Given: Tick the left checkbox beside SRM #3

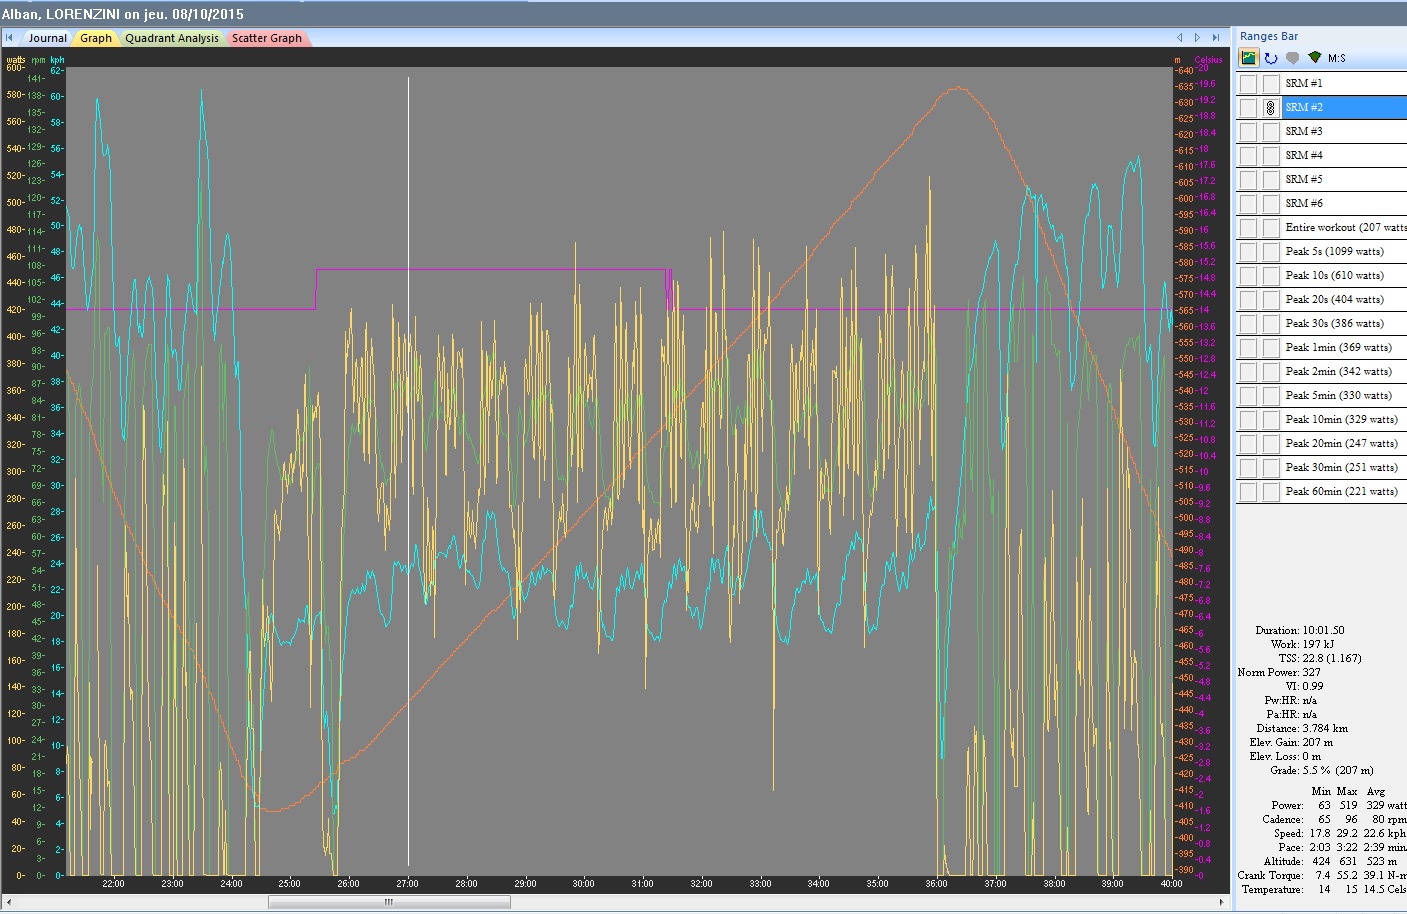Looking at the screenshot, I should coord(1248,132).
